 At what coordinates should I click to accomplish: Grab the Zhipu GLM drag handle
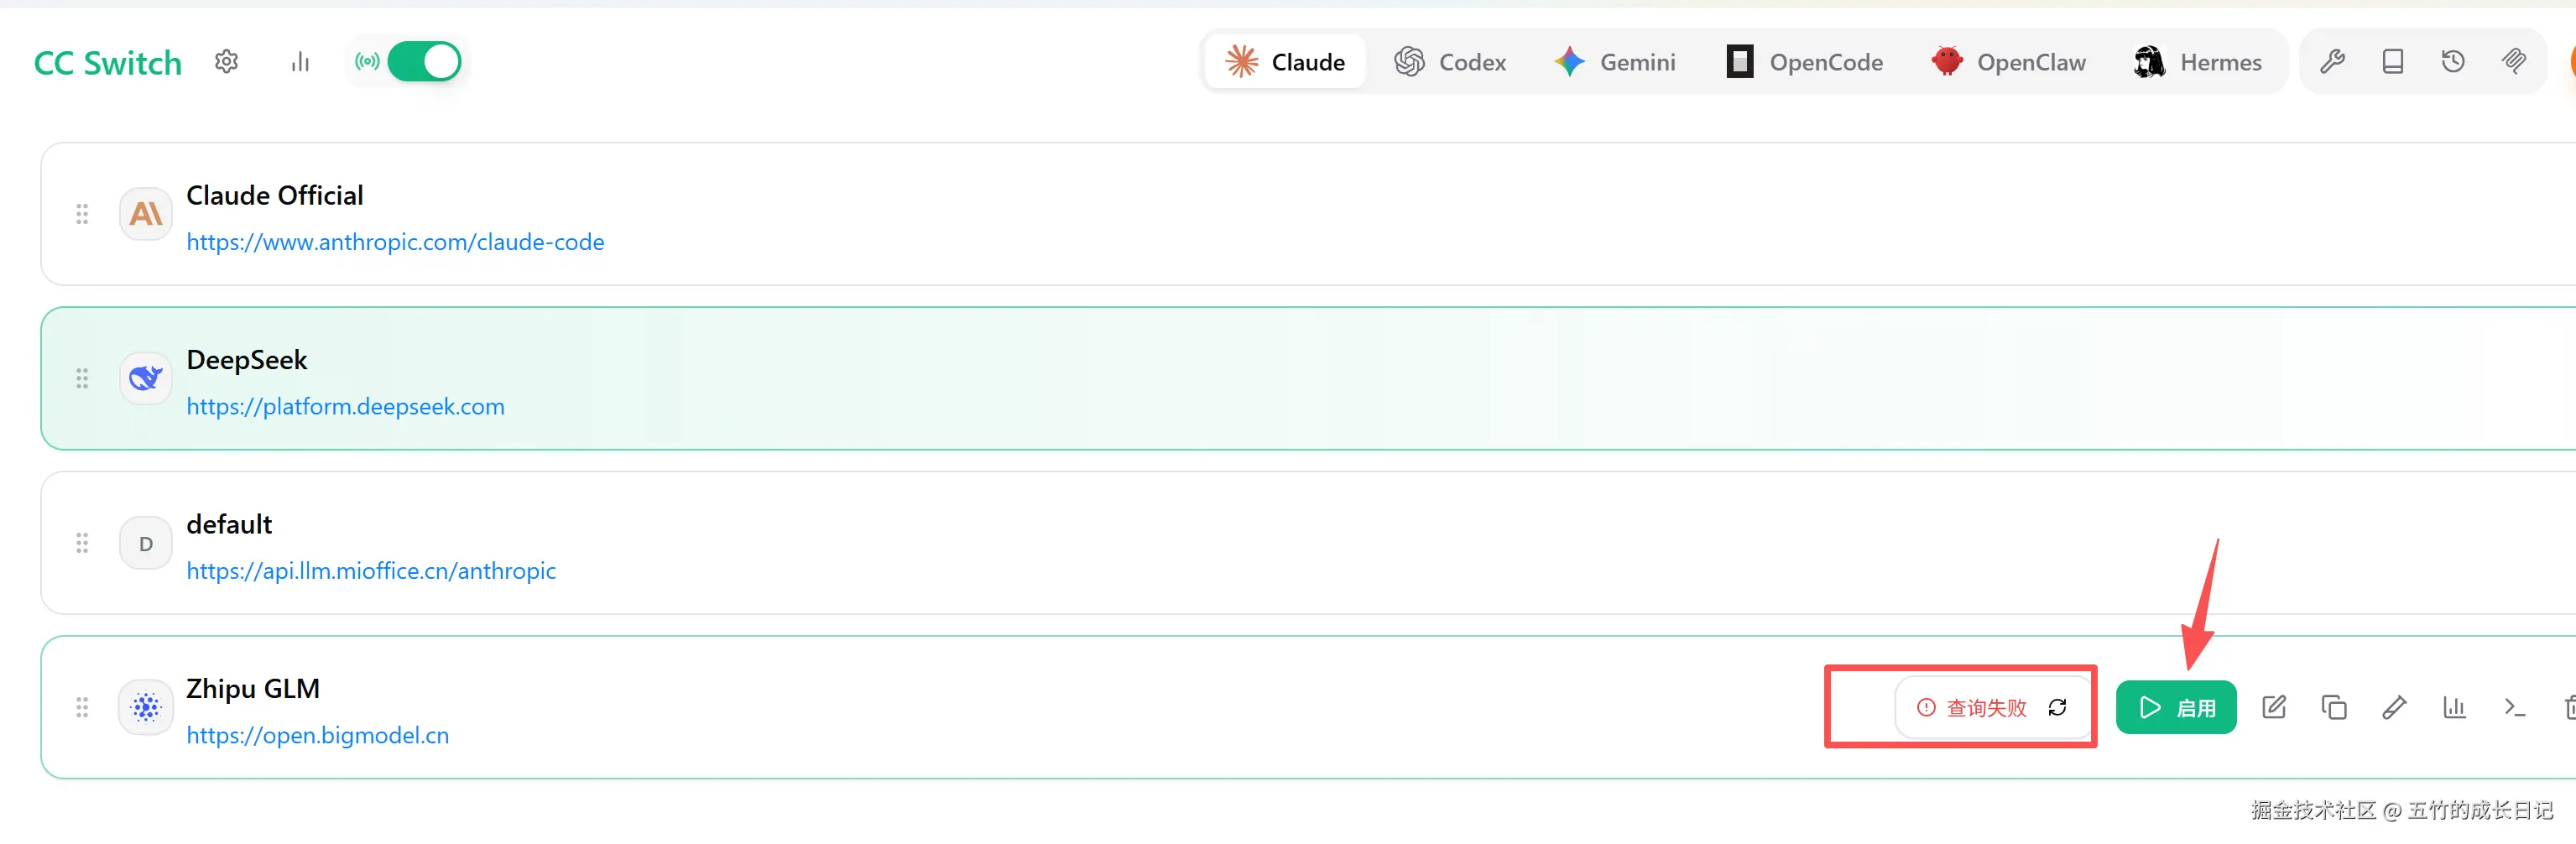(x=82, y=708)
